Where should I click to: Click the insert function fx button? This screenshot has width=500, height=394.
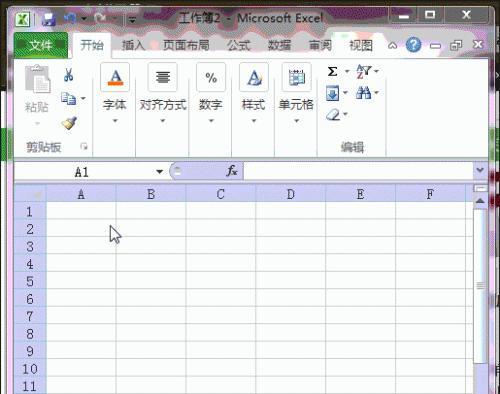coord(232,171)
